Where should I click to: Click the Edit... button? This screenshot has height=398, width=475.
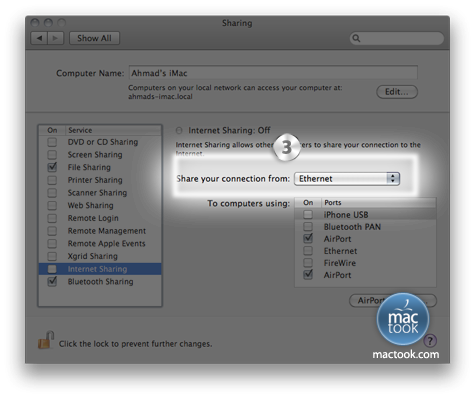coord(397,92)
